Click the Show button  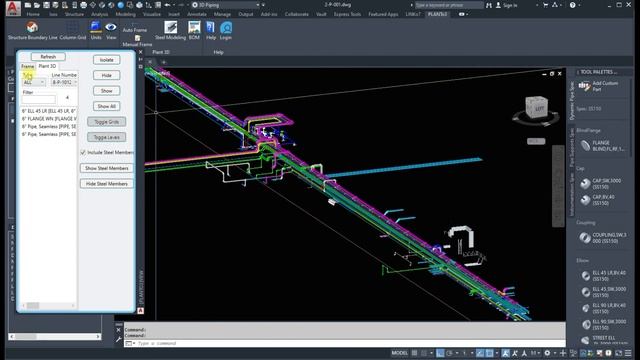pyautogui.click(x=107, y=91)
